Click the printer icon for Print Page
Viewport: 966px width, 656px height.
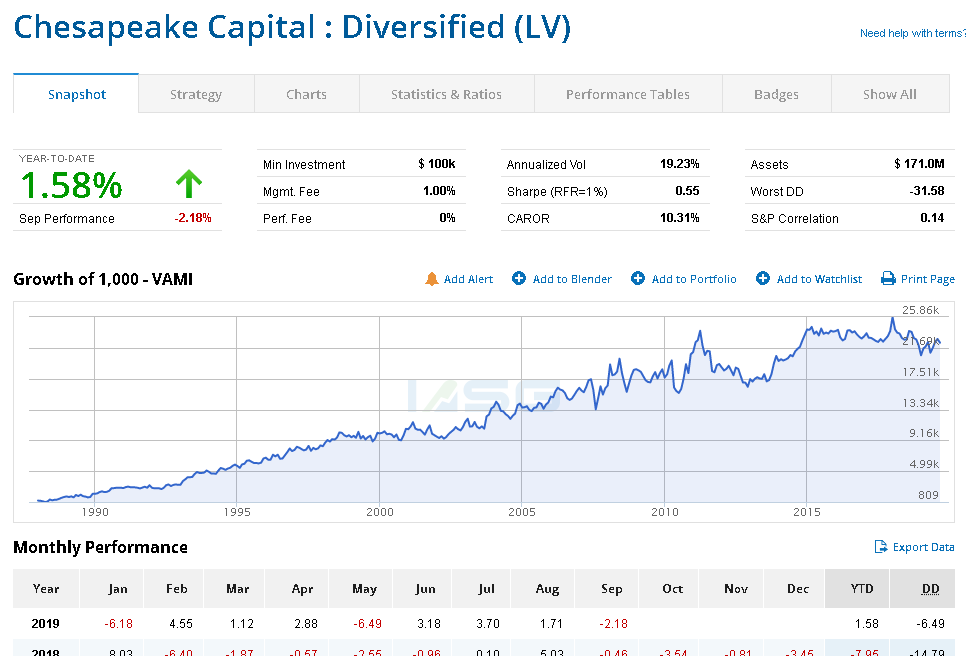888,278
